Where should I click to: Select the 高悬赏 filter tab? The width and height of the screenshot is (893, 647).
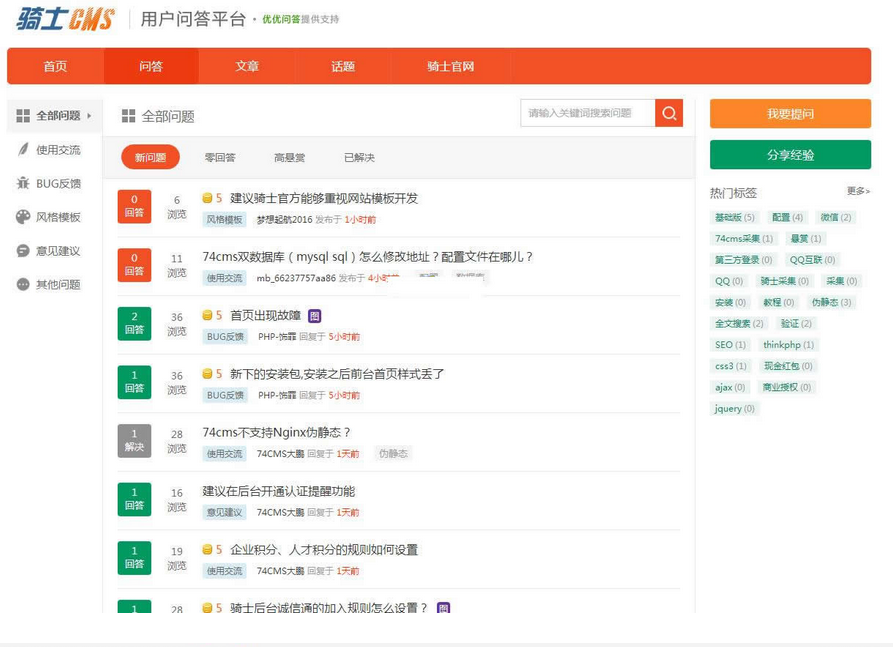point(289,158)
